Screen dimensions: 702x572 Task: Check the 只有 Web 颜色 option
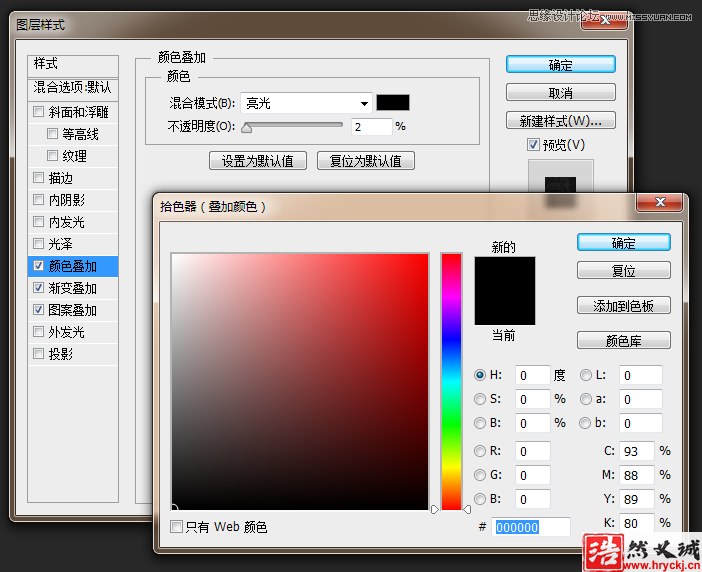[176, 526]
